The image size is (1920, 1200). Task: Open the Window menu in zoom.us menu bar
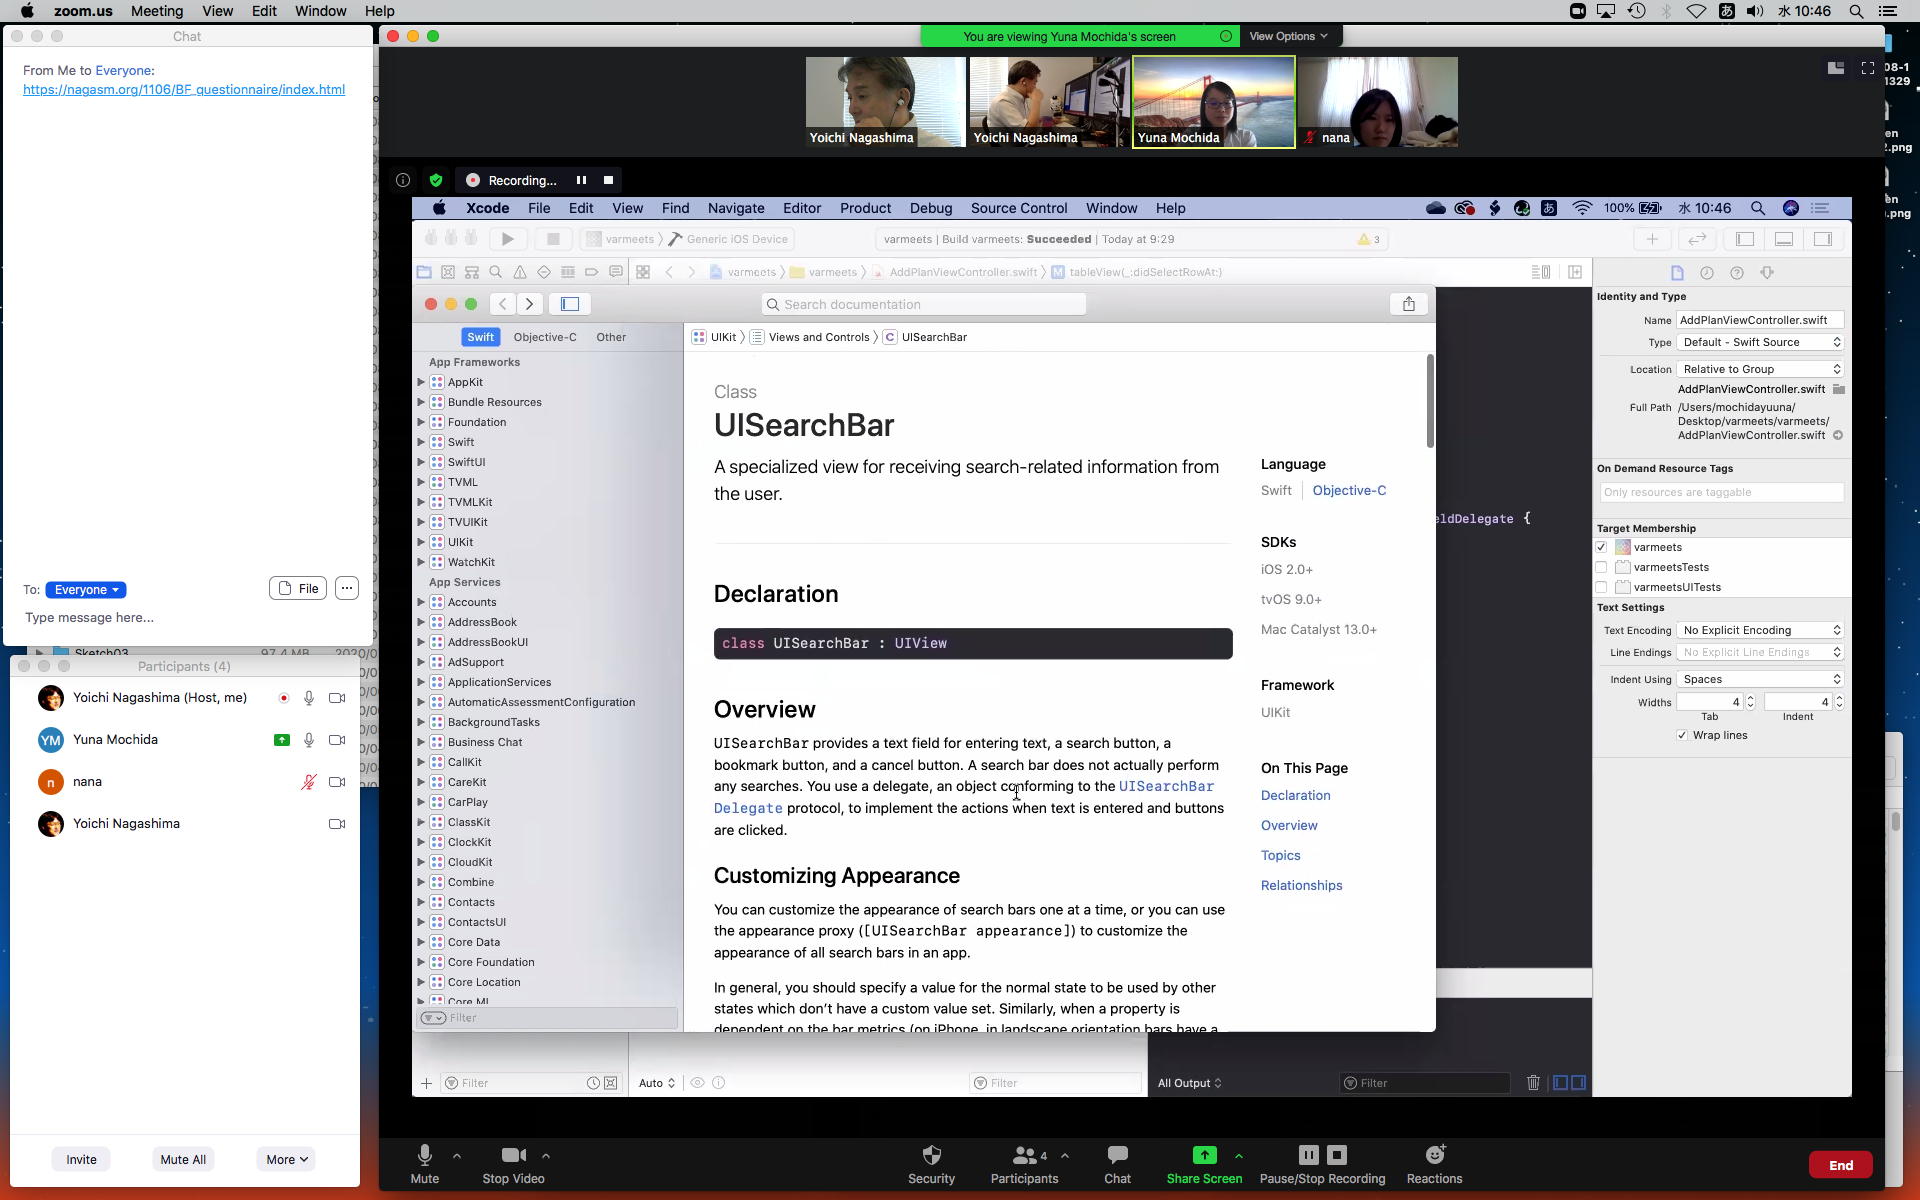[320, 11]
